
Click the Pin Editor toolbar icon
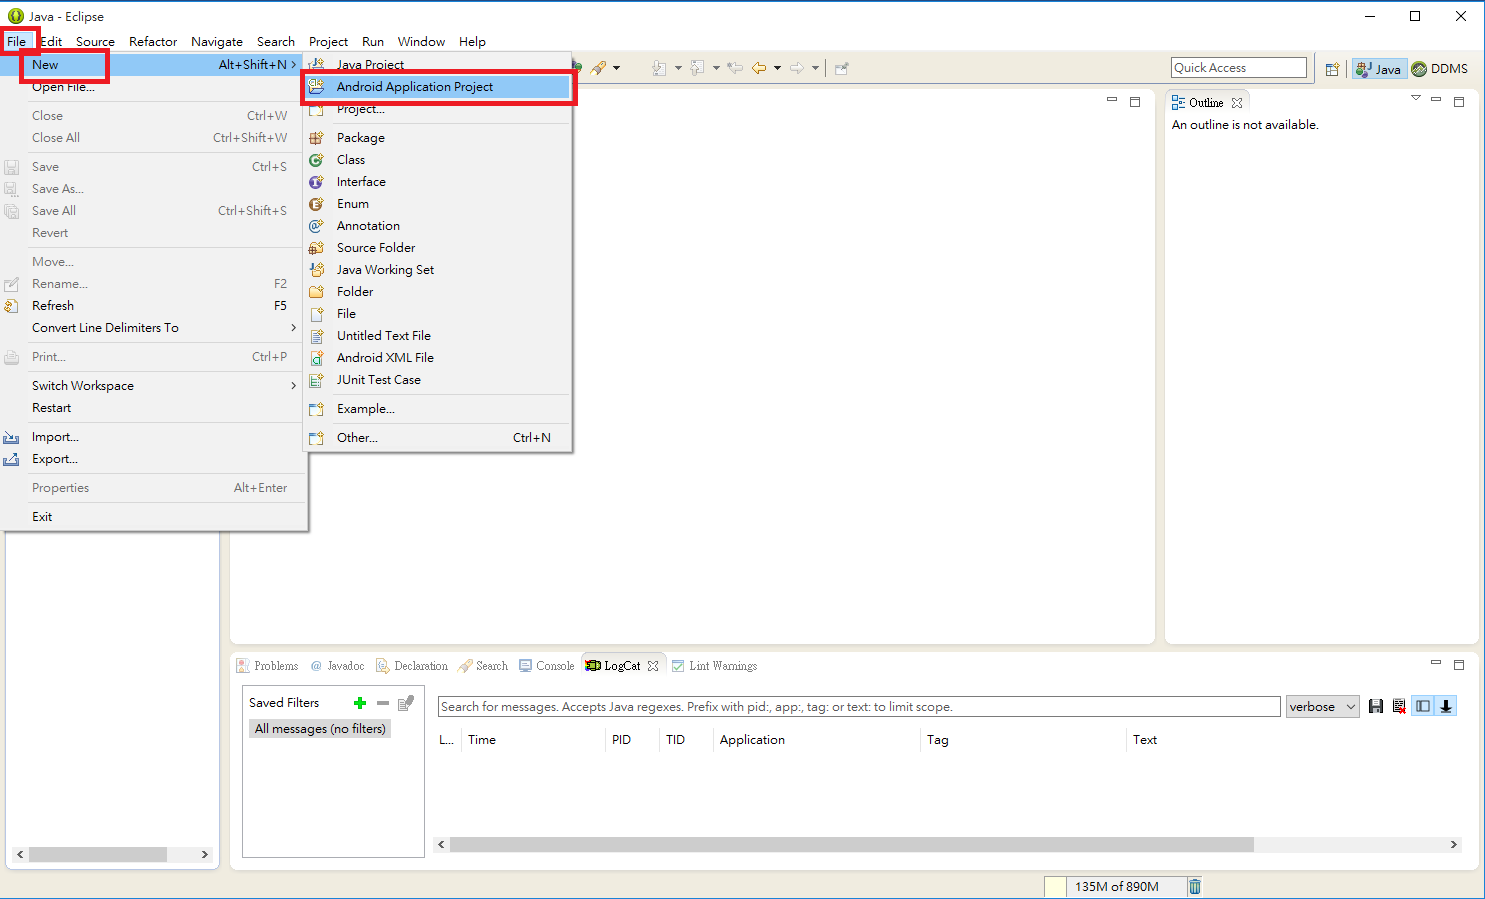coord(842,68)
